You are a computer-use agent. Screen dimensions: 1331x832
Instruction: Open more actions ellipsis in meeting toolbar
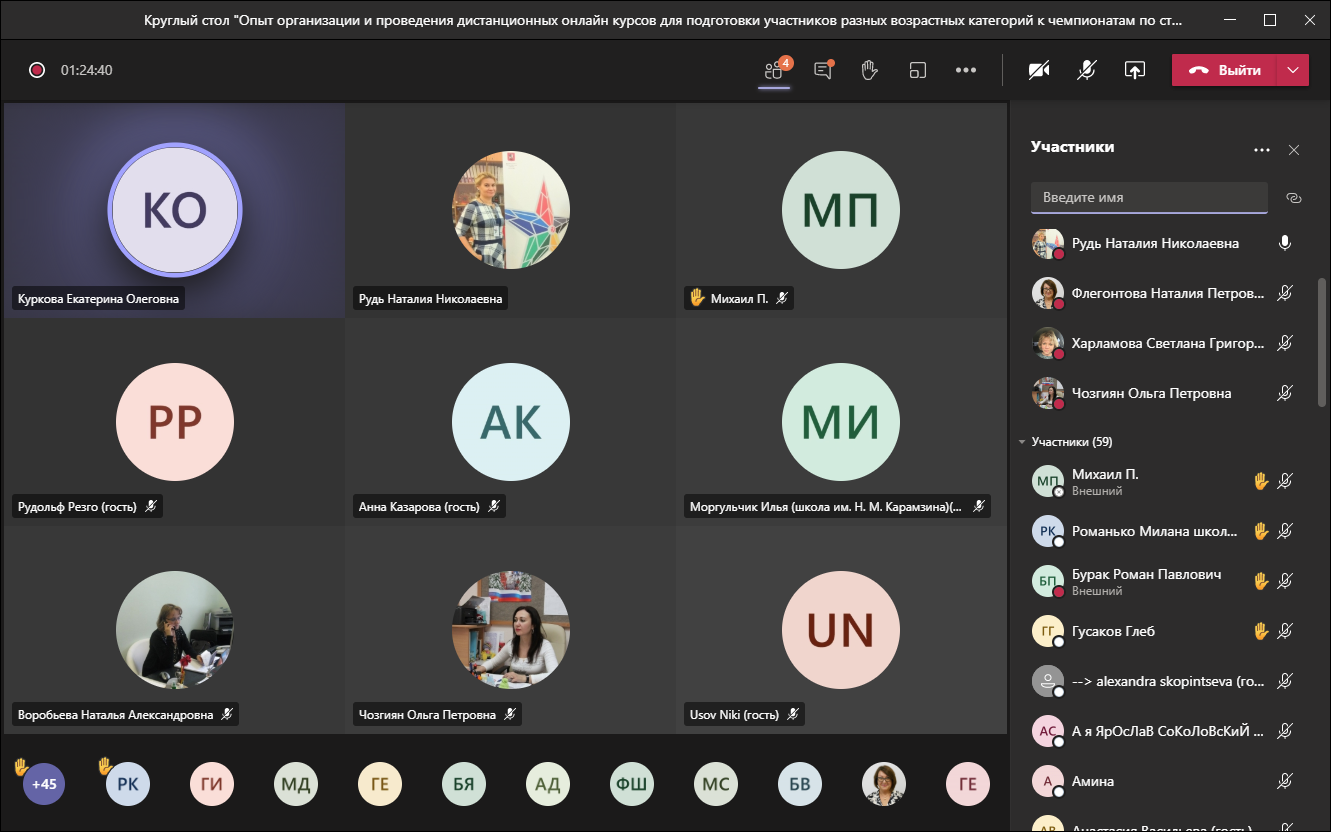[x=965, y=70]
